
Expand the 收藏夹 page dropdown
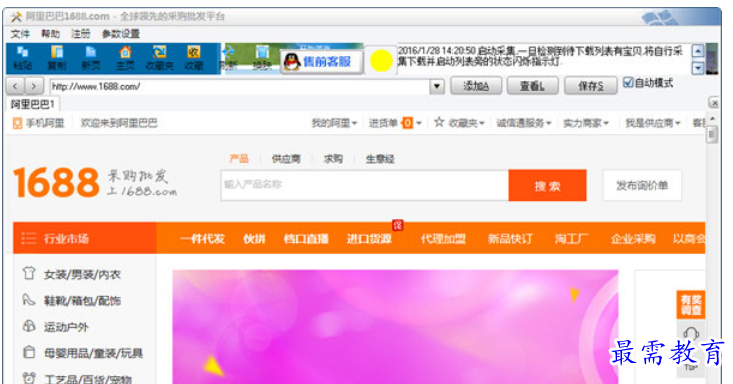[481, 123]
